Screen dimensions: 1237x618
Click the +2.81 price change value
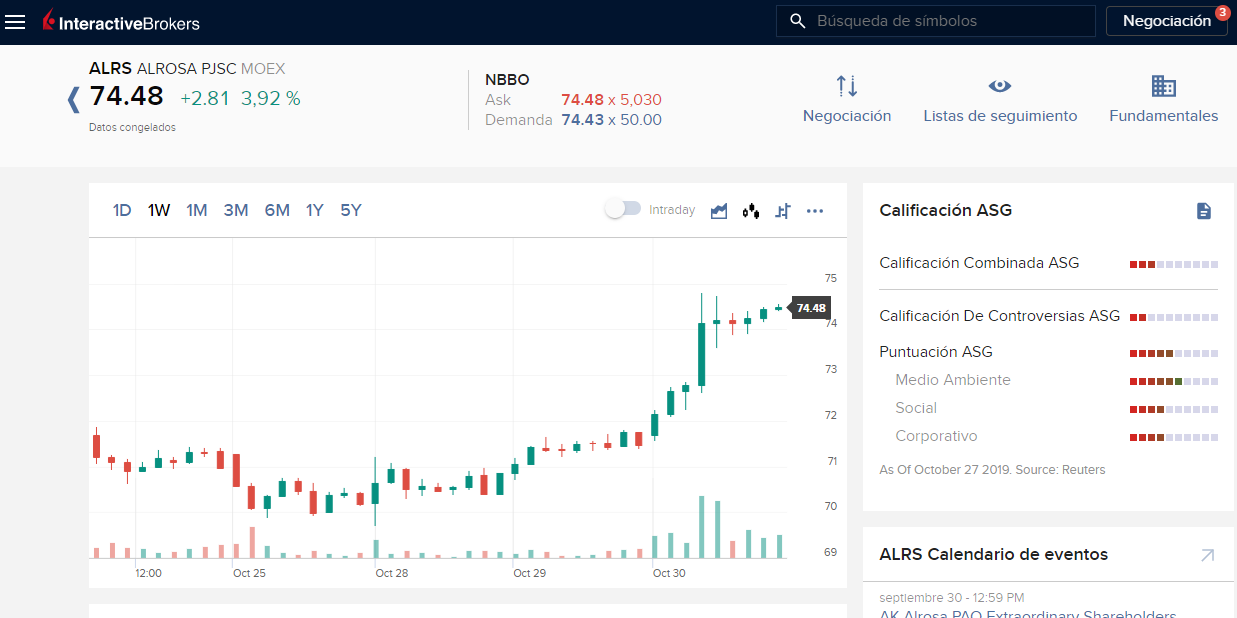pyautogui.click(x=204, y=98)
